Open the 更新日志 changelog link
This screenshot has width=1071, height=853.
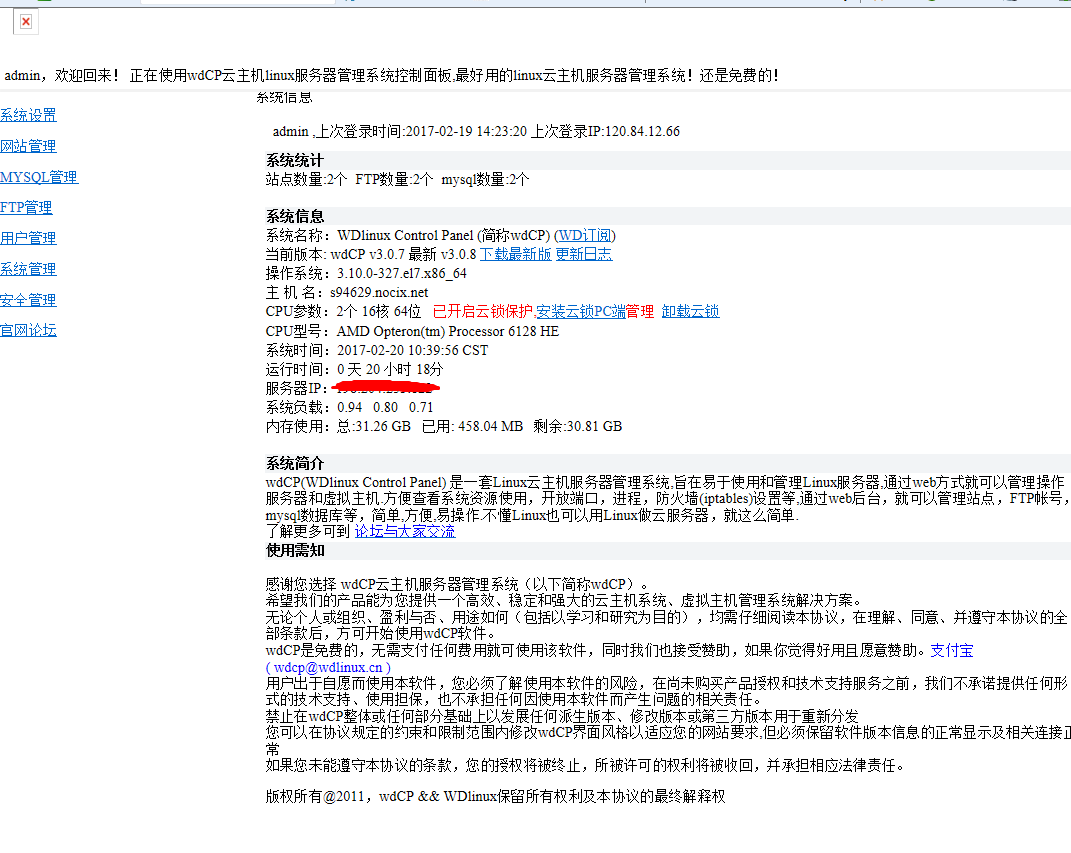coord(584,254)
